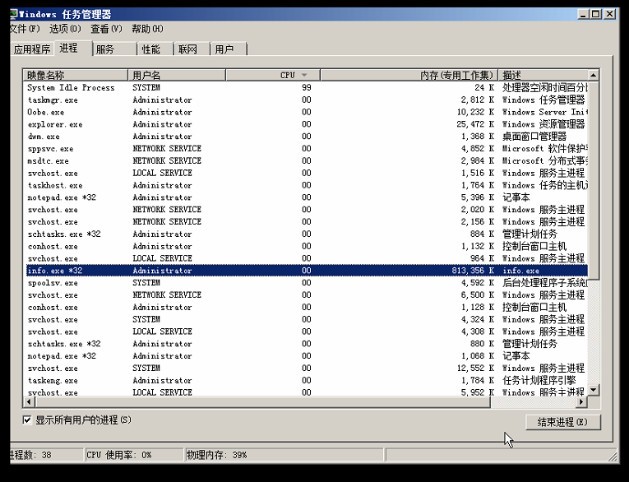Select the dwm.exe process
Screen dimensions: 629x482
[306, 136]
